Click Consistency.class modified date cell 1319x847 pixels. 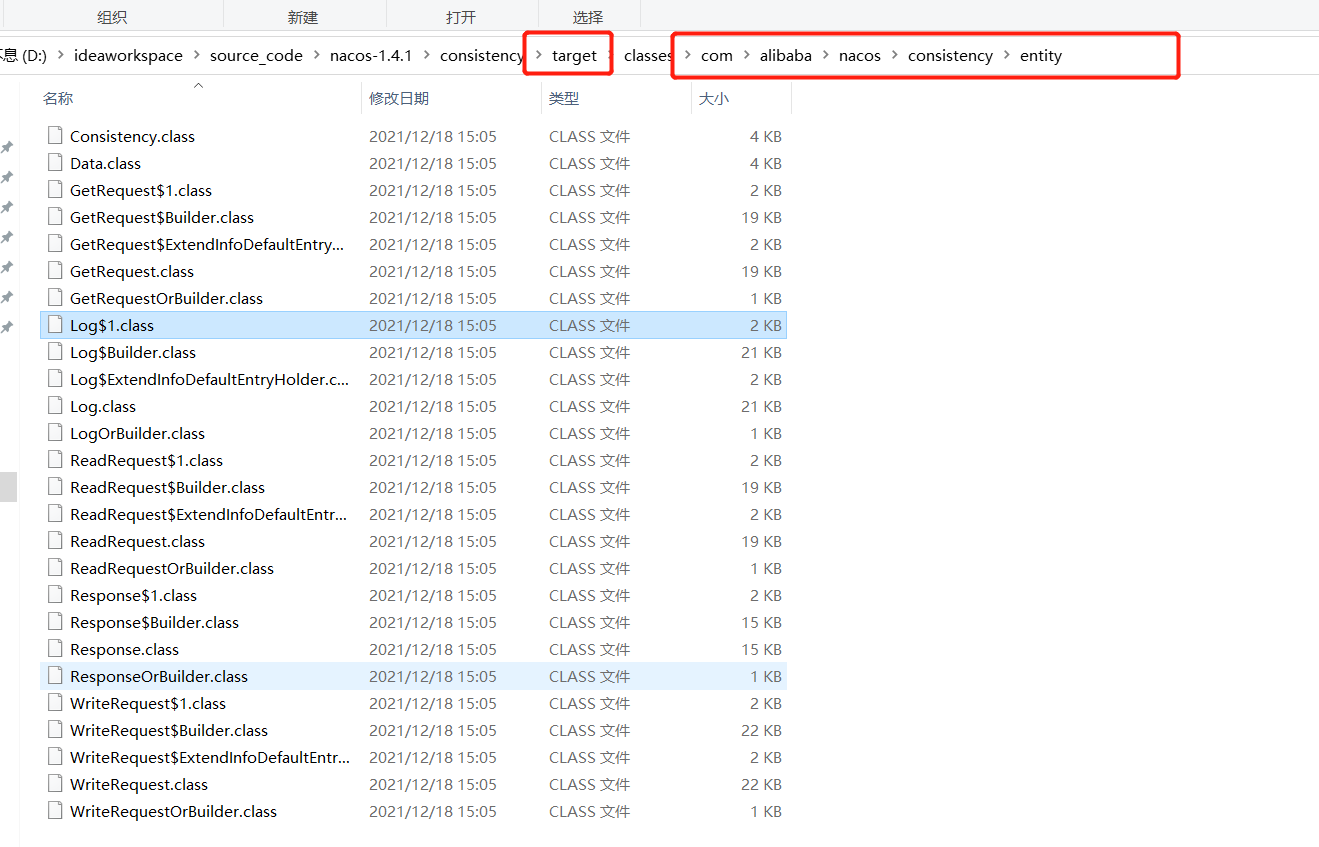coord(433,136)
